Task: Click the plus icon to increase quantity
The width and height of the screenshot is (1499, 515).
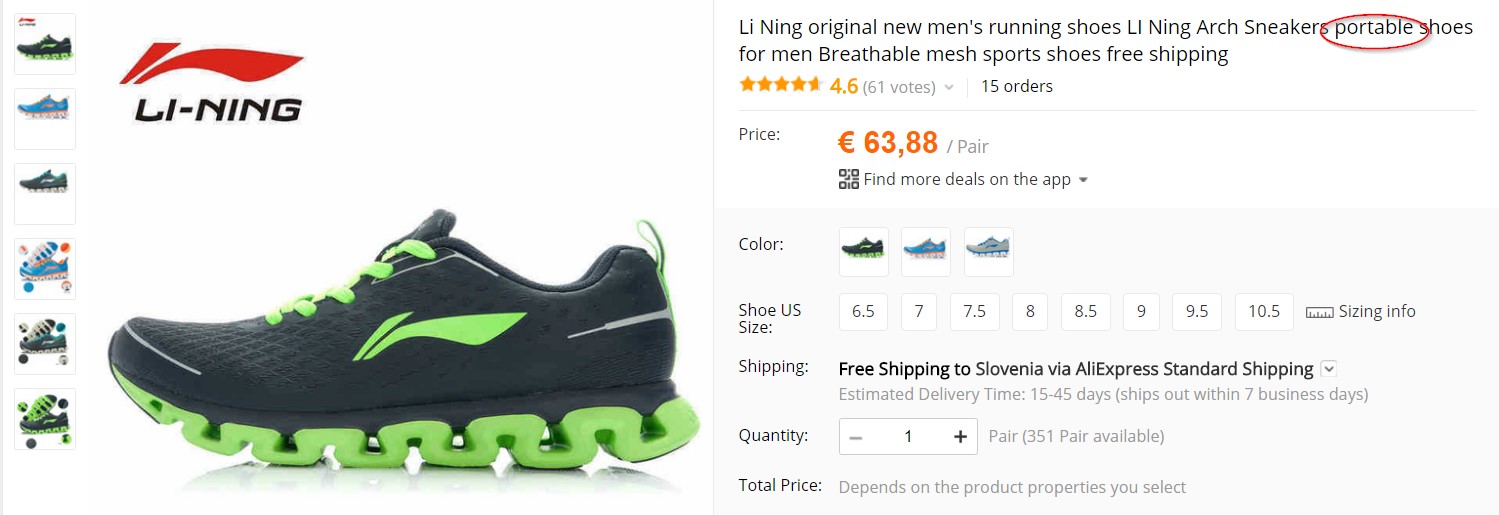Action: click(960, 436)
